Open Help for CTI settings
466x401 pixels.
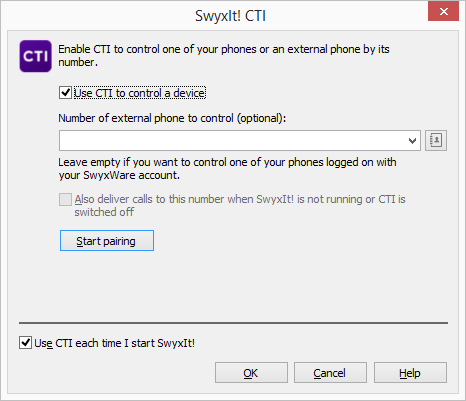[x=410, y=373]
